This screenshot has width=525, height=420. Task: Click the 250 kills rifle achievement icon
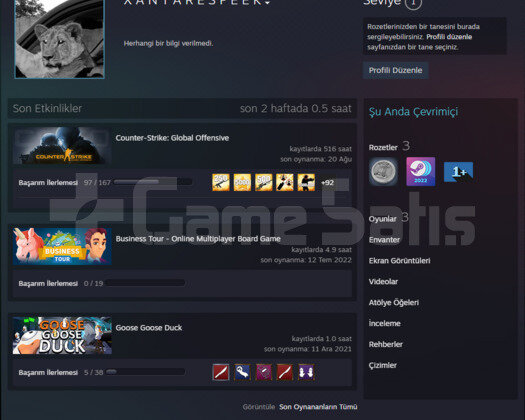pos(221,183)
